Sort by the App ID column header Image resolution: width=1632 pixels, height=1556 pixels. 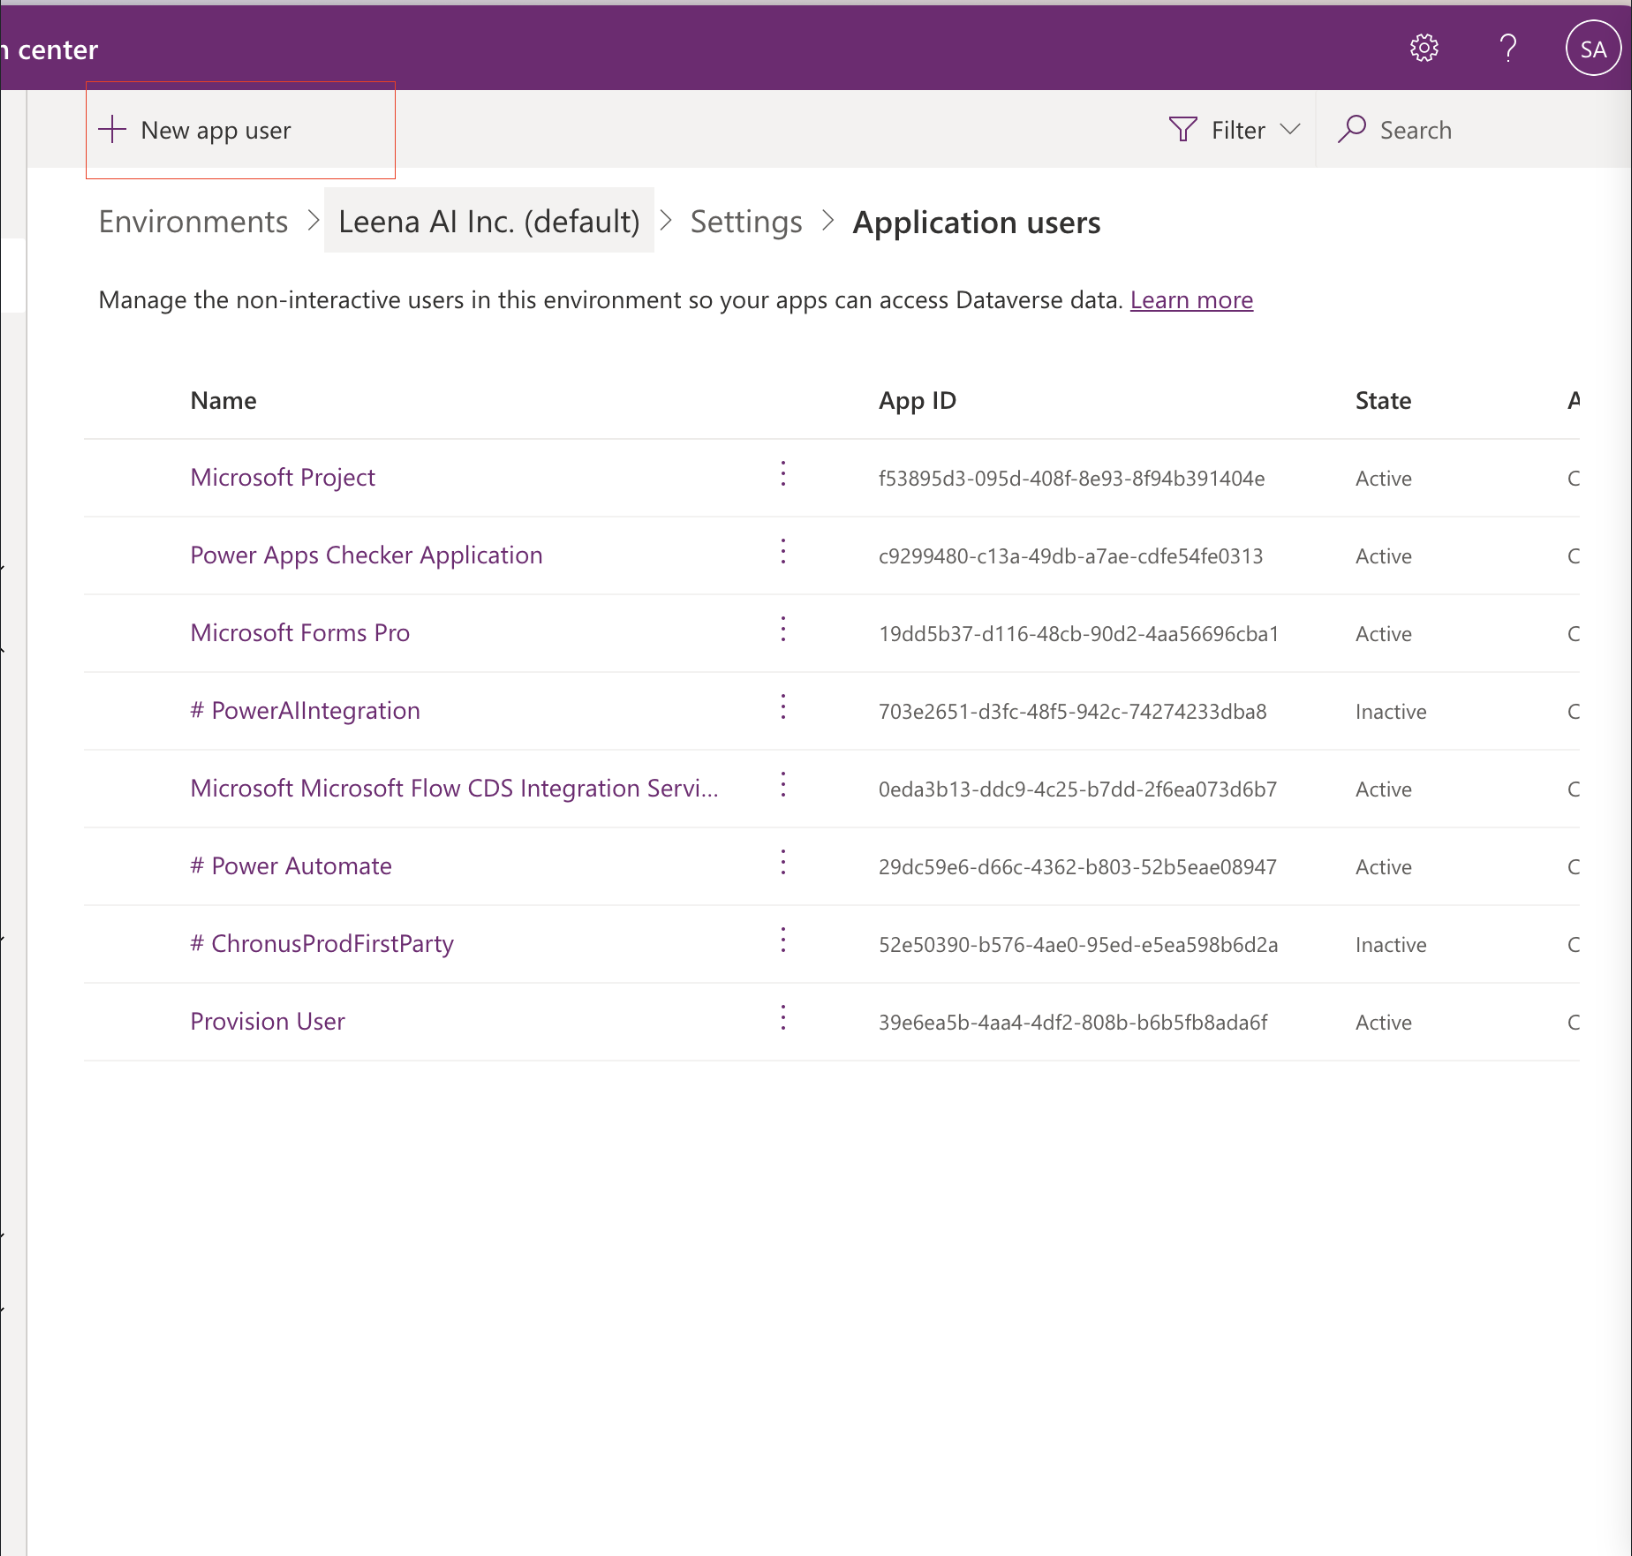coord(917,401)
